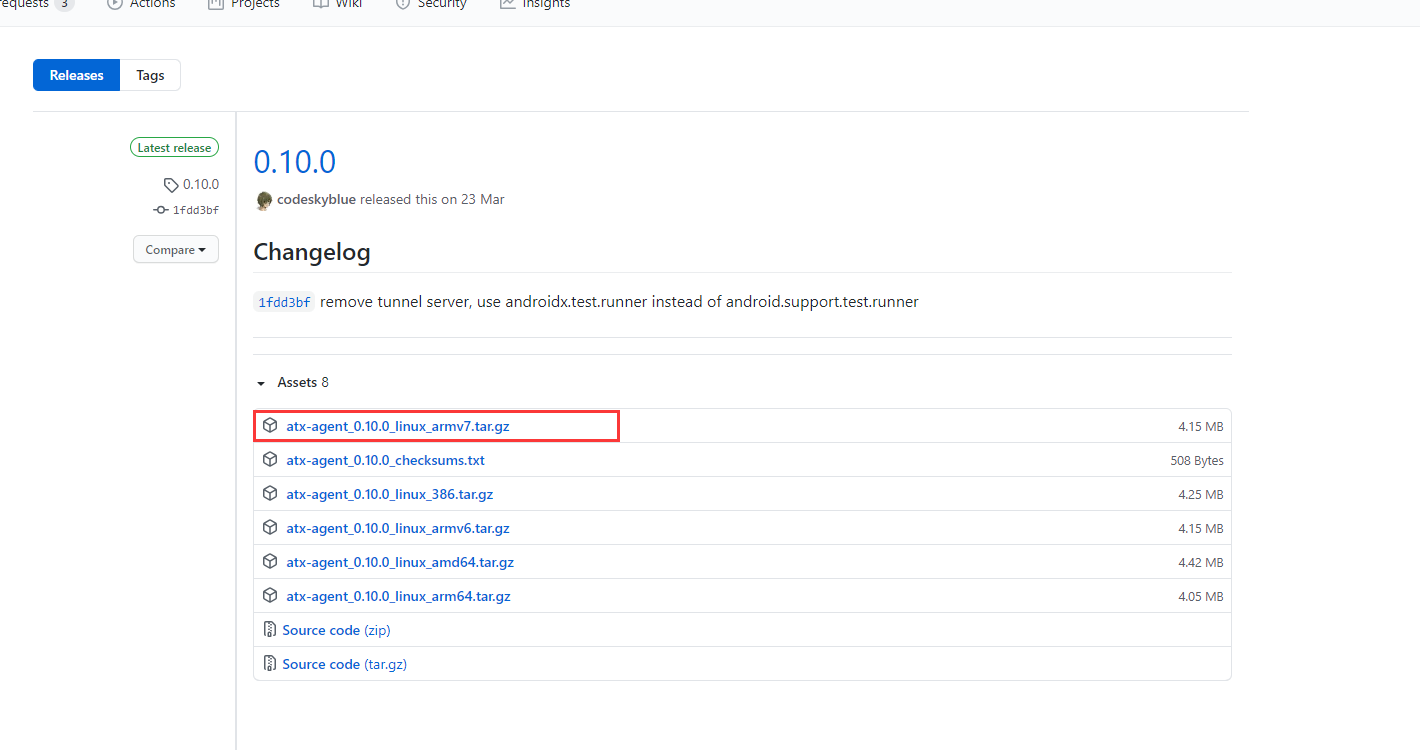Click the file icon beside Source code (zip)

point(269,629)
